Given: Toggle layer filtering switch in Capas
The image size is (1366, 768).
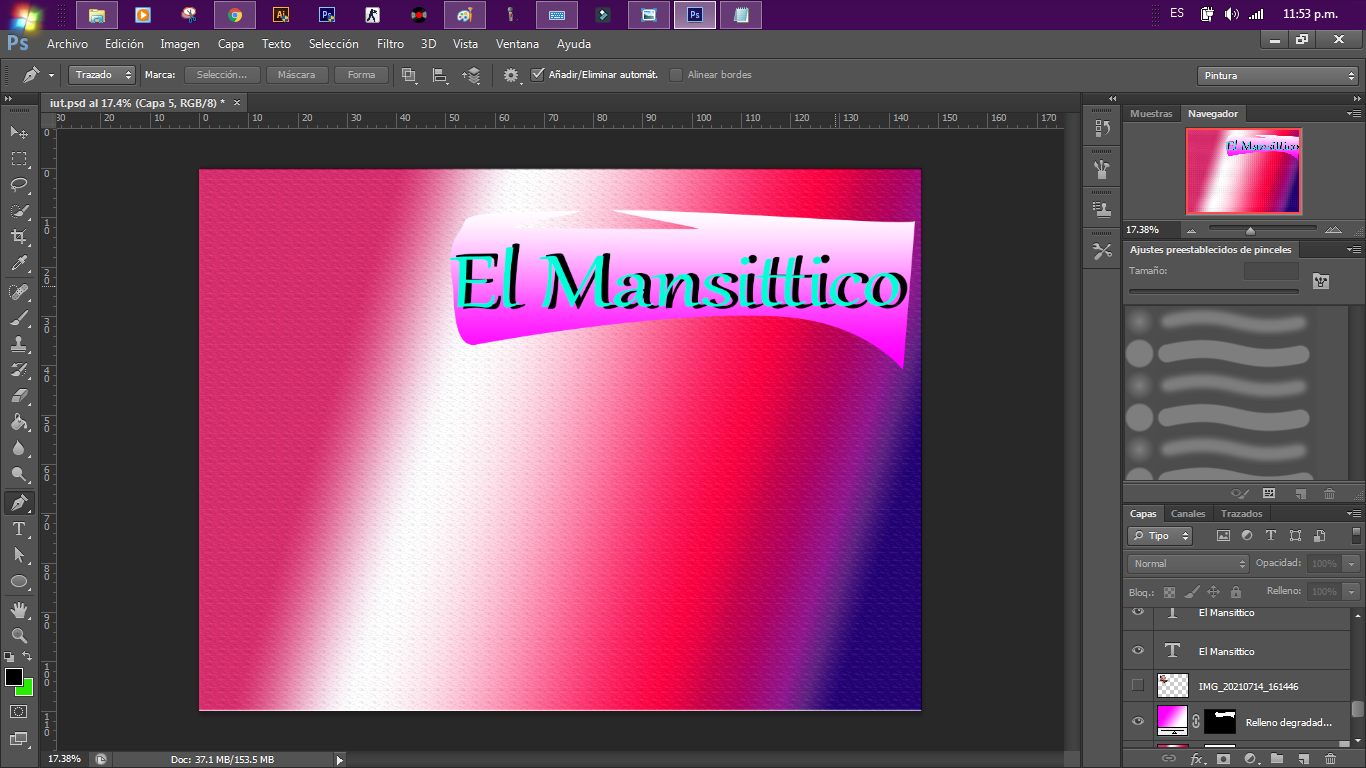Looking at the screenshot, I should (1356, 535).
